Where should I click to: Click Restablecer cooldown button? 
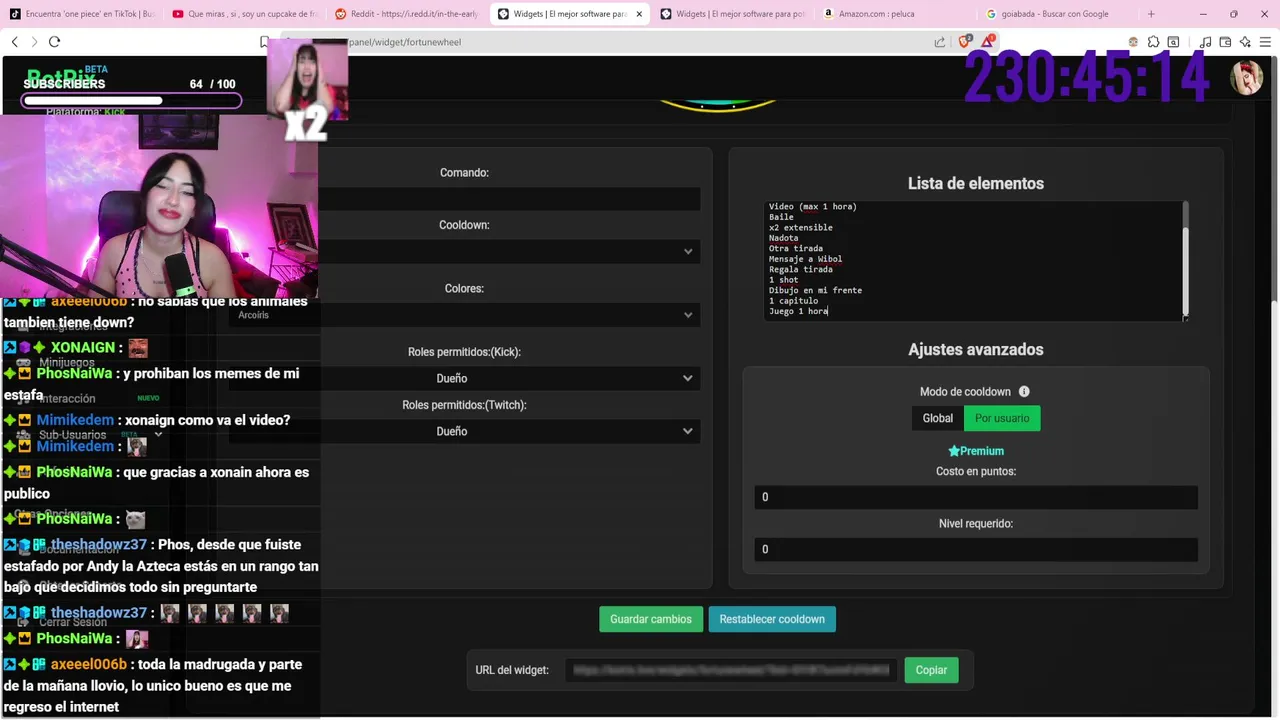point(772,619)
